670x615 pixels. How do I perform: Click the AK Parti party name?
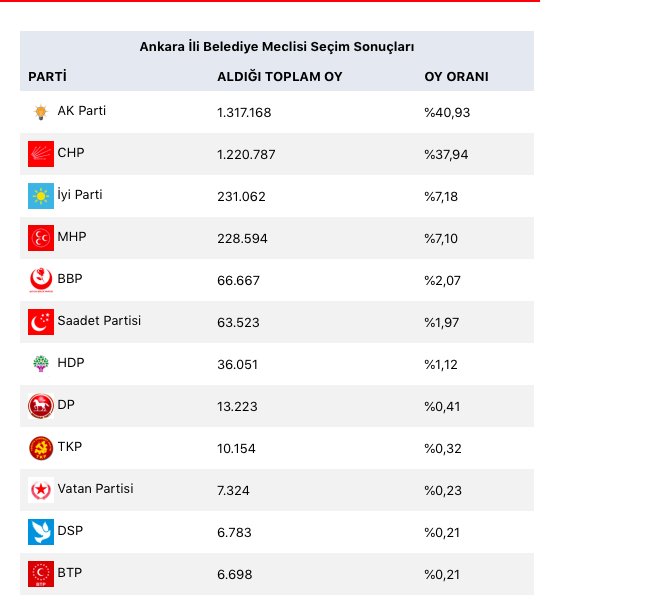tap(82, 111)
